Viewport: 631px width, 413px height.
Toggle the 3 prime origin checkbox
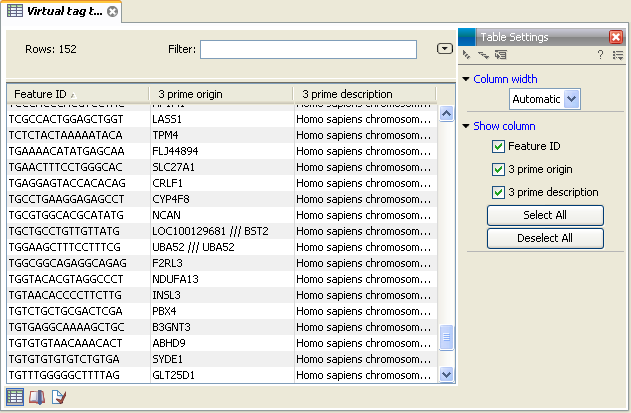coord(498,169)
